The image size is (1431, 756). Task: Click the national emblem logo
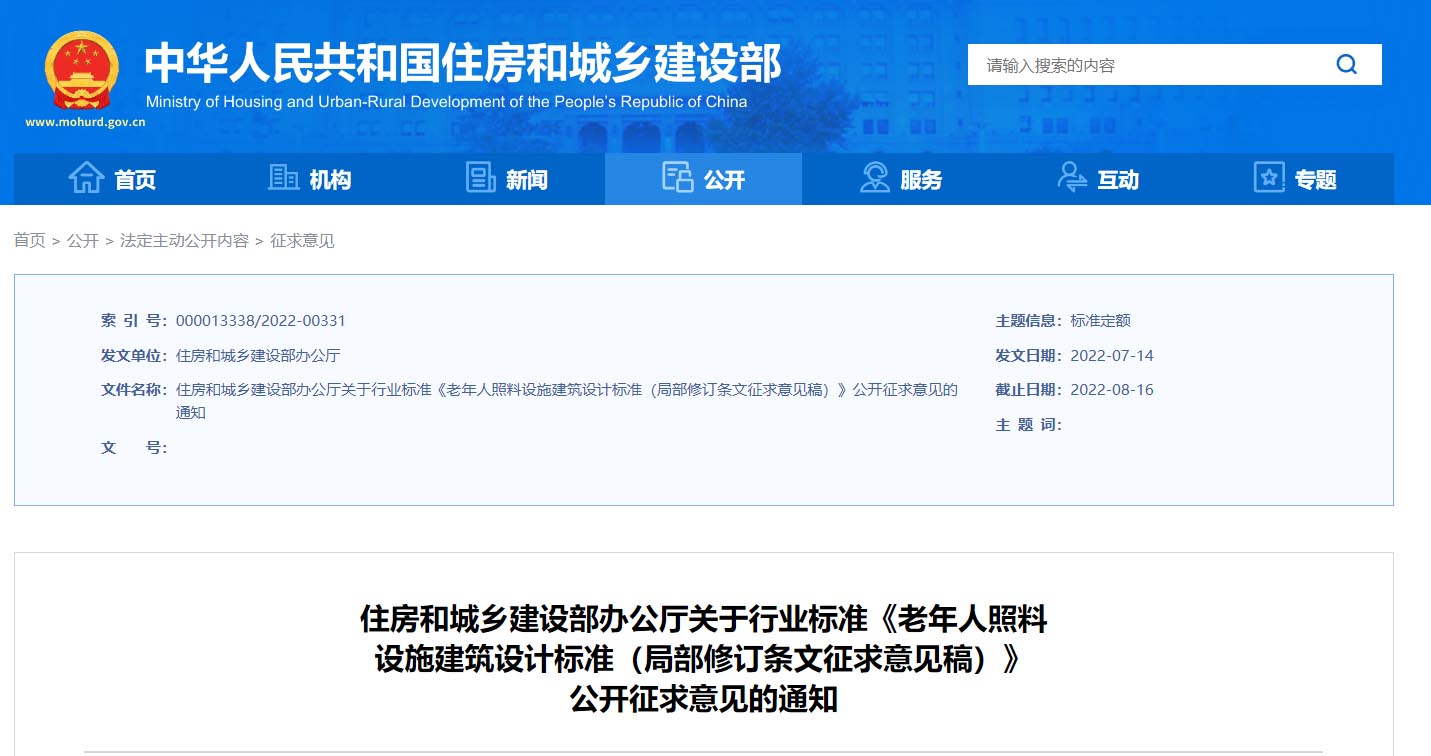tap(83, 70)
